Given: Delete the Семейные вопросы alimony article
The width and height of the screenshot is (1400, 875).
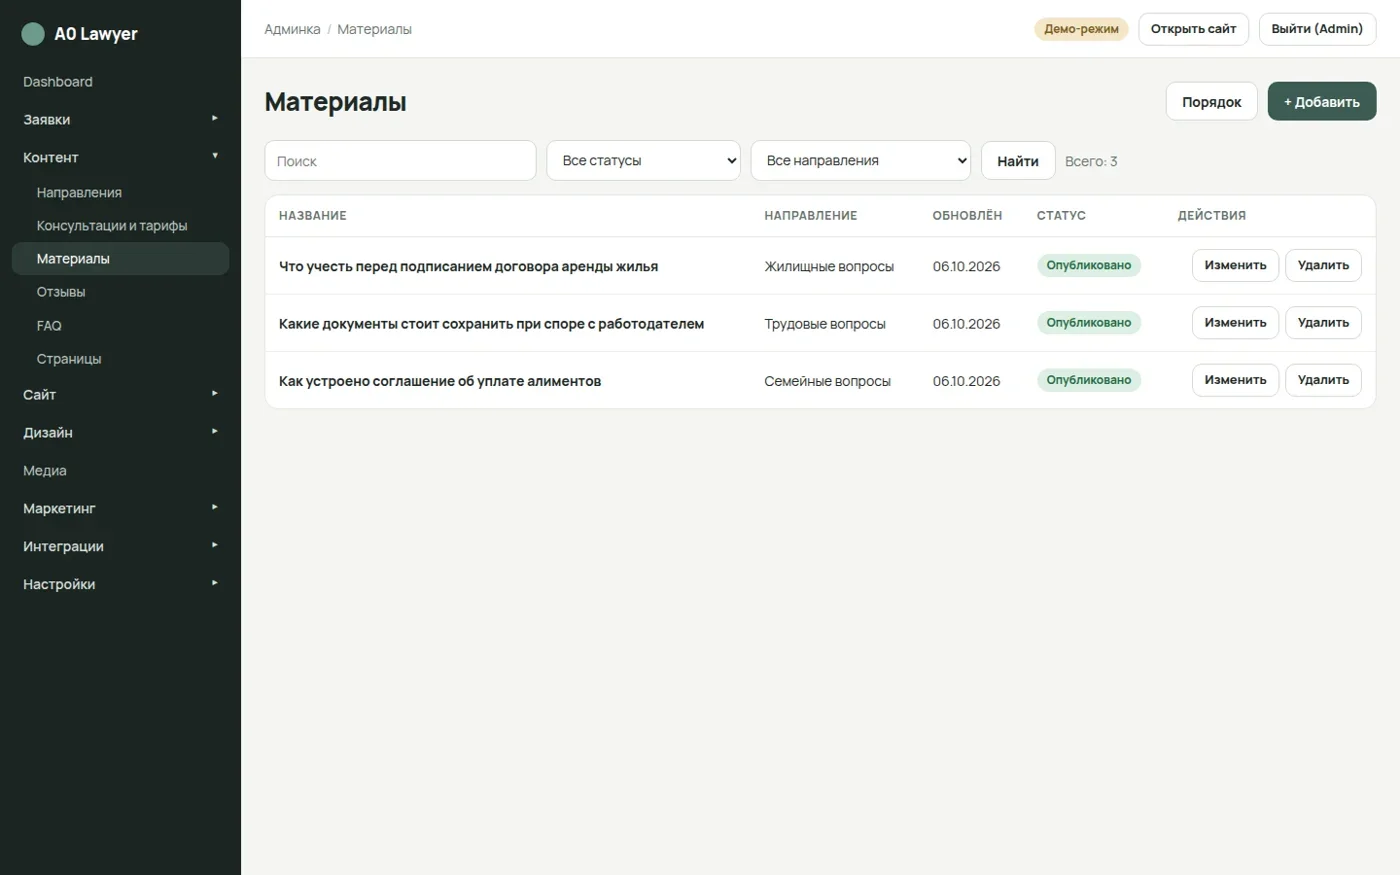Looking at the screenshot, I should point(1323,380).
